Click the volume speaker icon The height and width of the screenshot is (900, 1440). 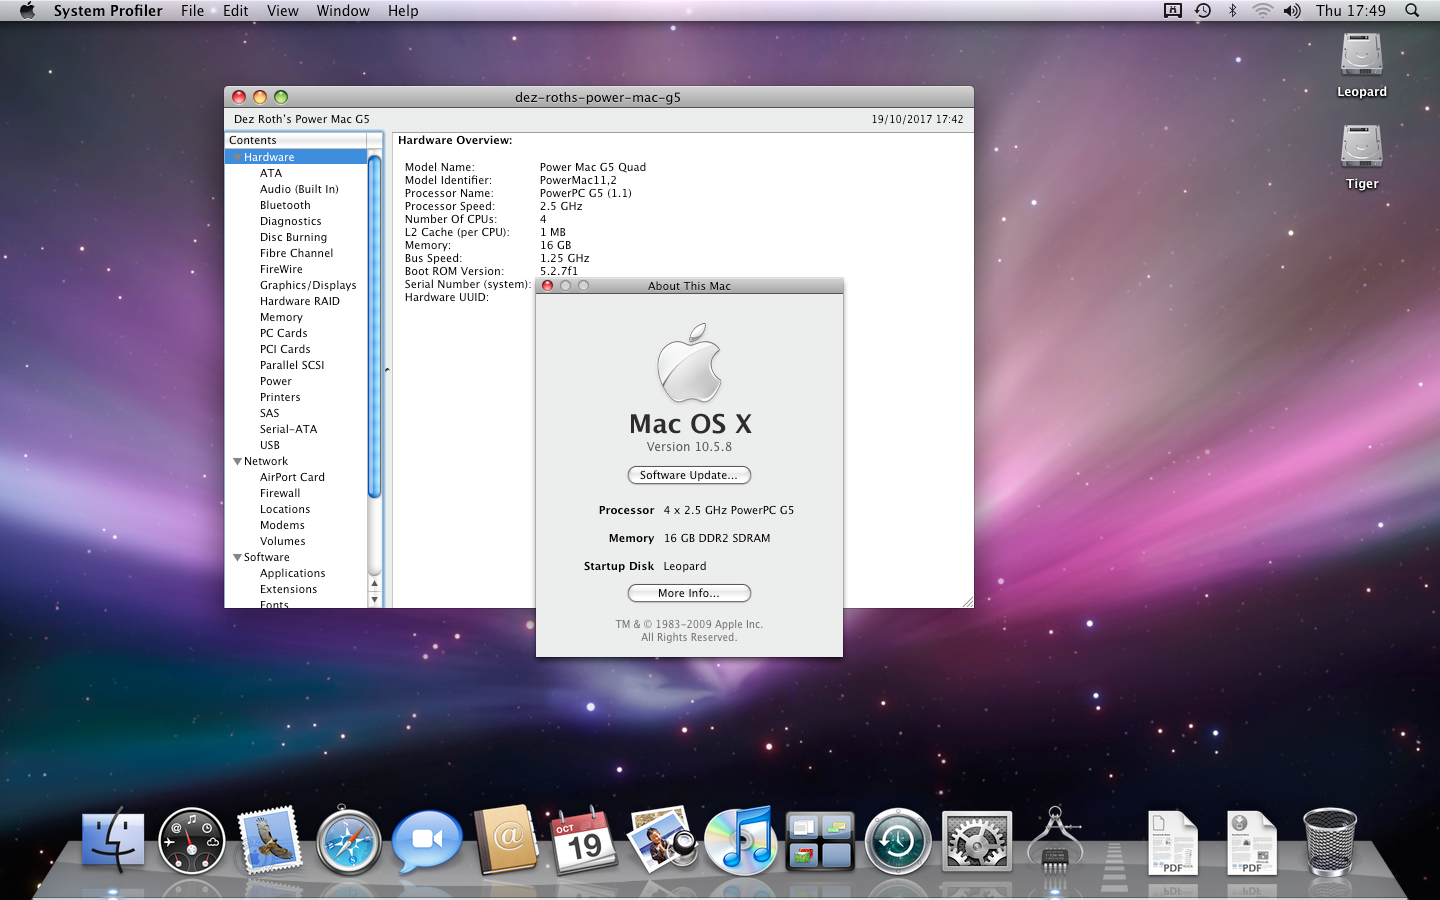pos(1292,11)
